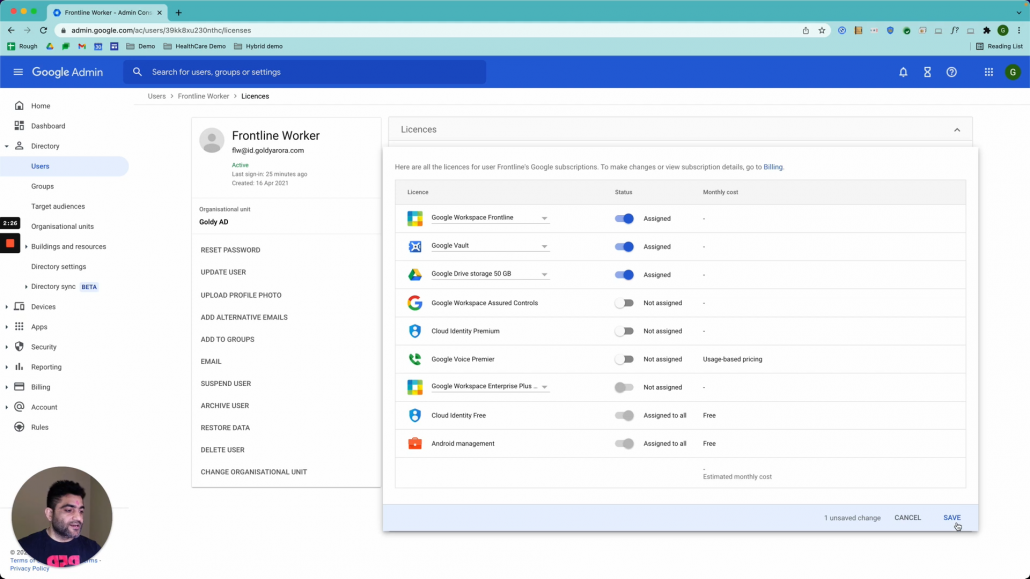Image resolution: width=1030 pixels, height=579 pixels.
Task: Select Groups in the sidebar
Action: coord(42,187)
